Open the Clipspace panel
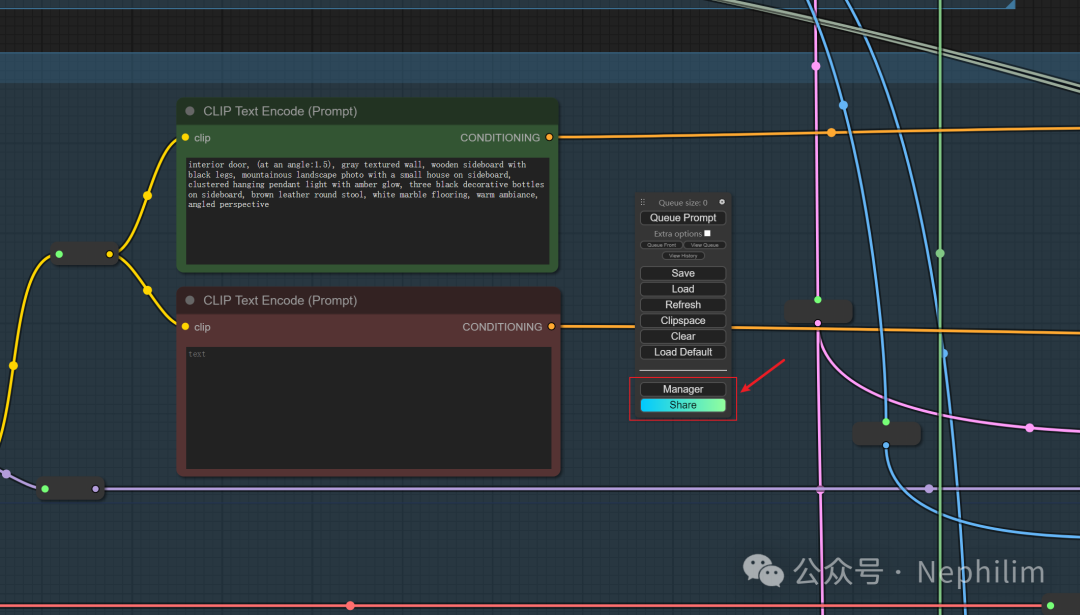 [683, 321]
